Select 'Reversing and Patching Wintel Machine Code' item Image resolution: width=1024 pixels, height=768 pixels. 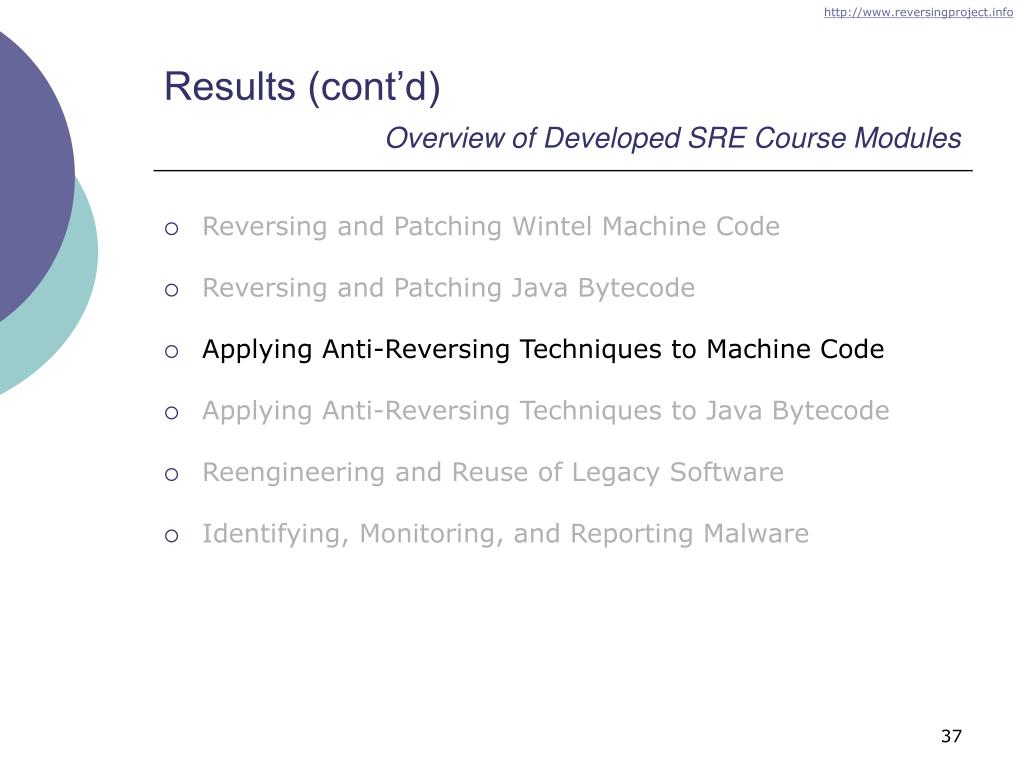coord(491,227)
